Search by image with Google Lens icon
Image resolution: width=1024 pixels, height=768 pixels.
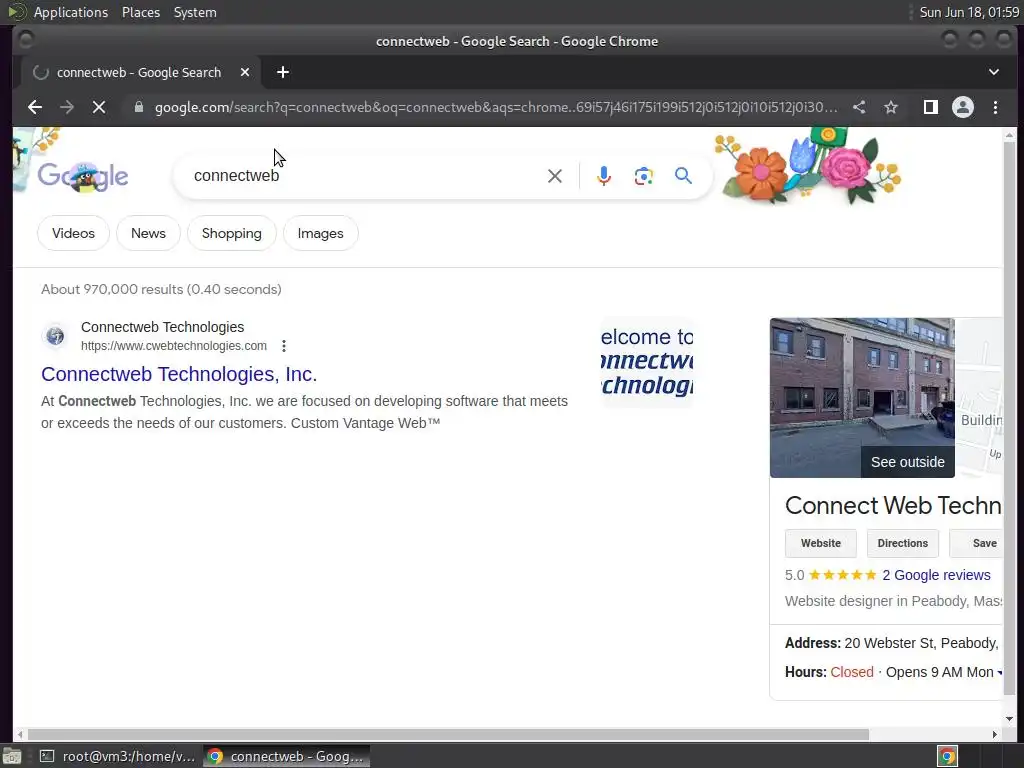(x=643, y=176)
